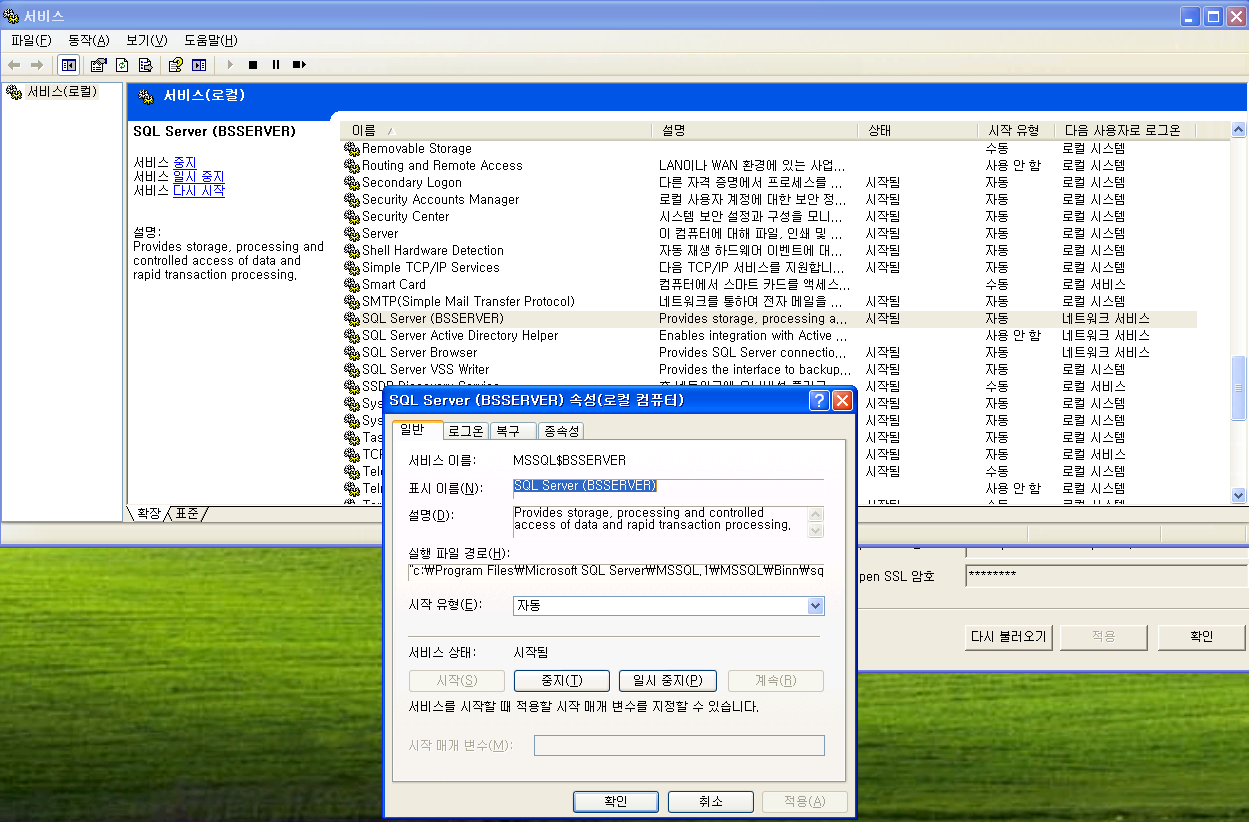Open the 파일(F) menu

click(31, 40)
